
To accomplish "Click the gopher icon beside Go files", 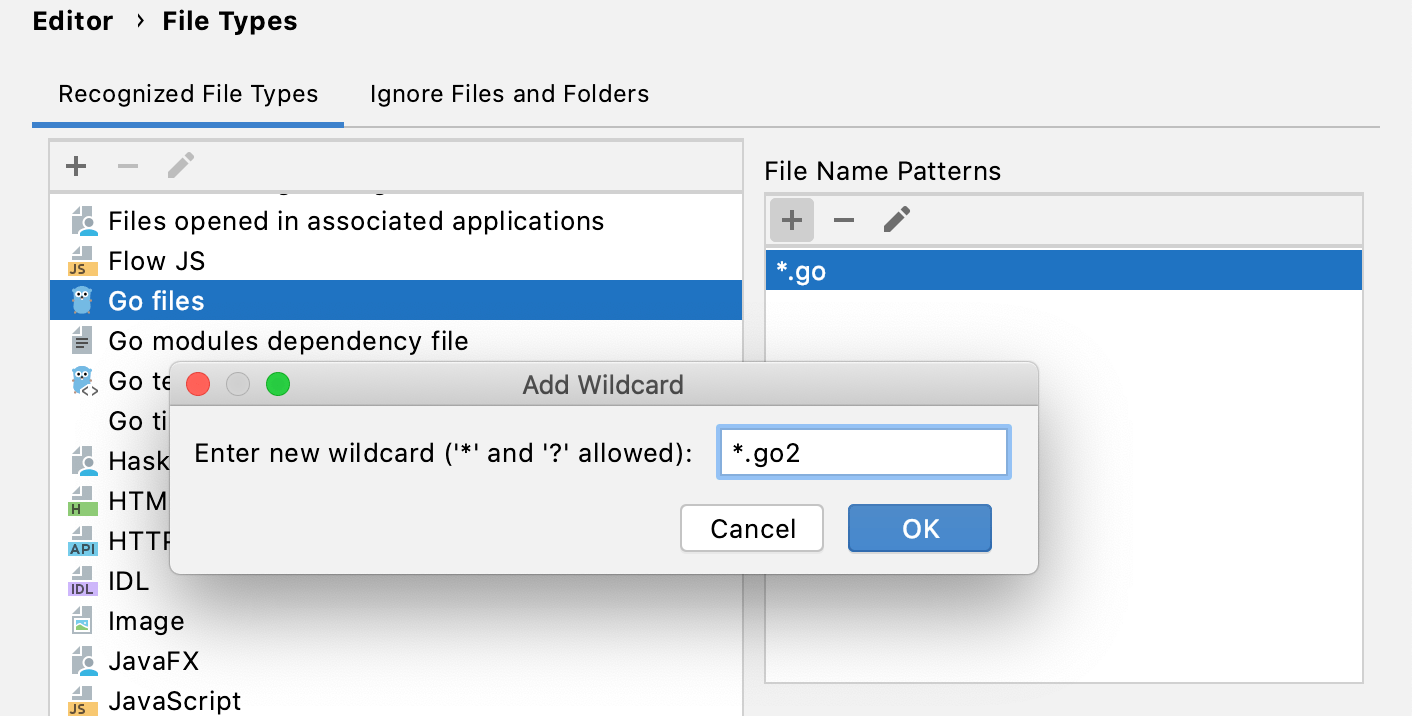I will tap(84, 300).
